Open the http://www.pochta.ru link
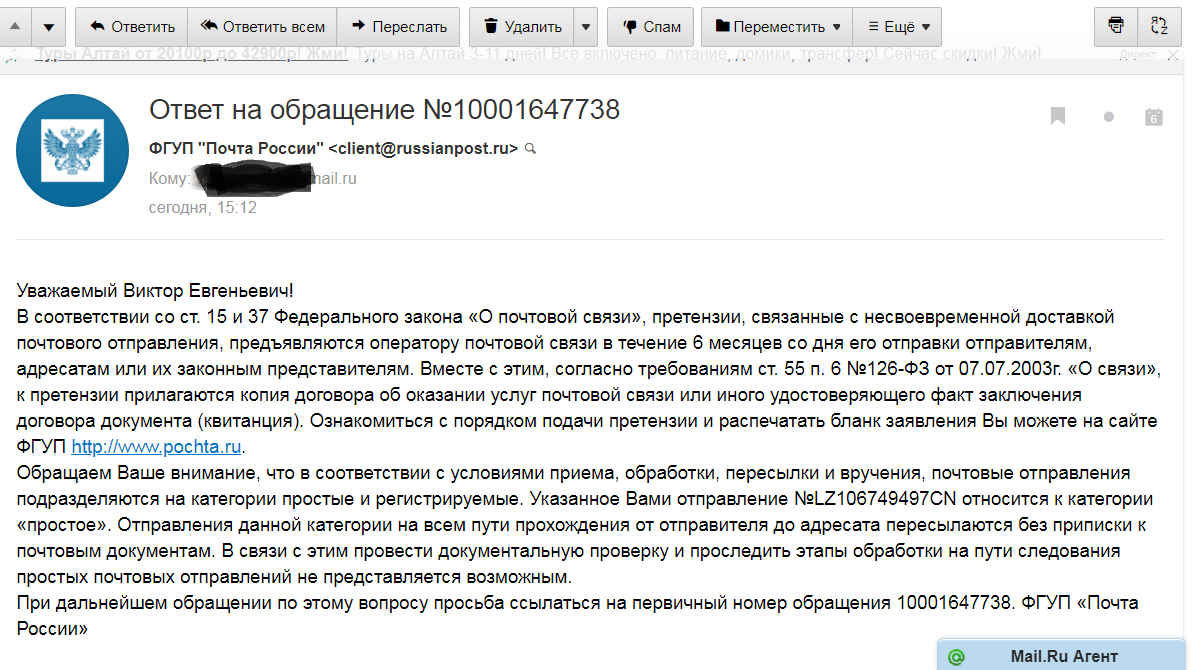This screenshot has width=1193, height=670. (x=156, y=446)
